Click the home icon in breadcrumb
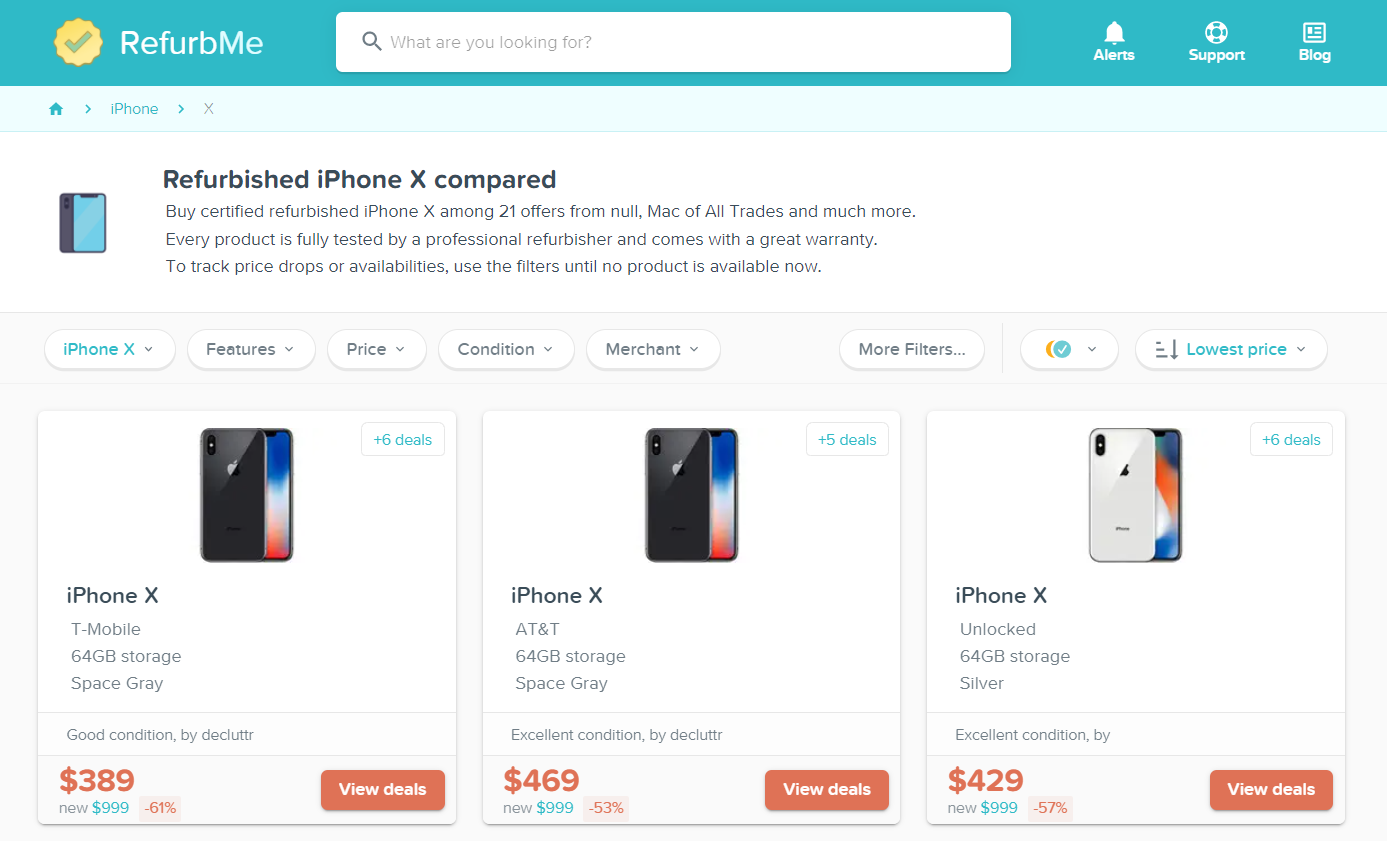Screen dimensions: 1387x841 coord(56,109)
